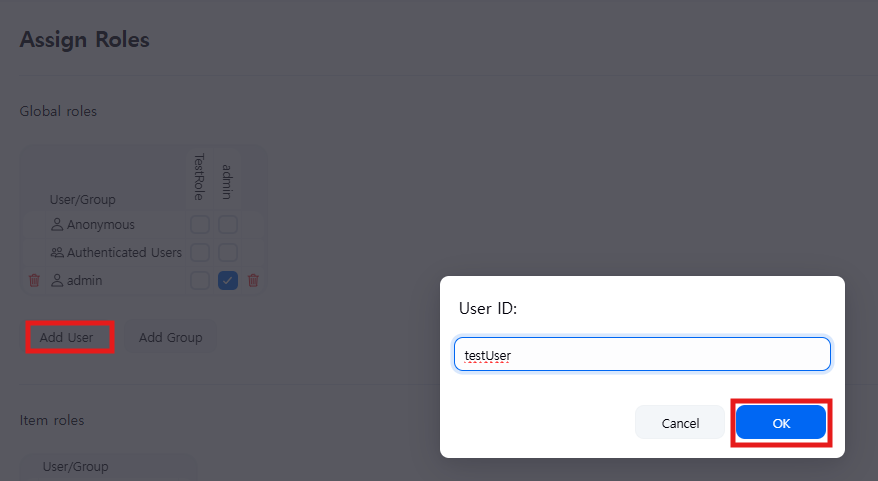The image size is (878, 481).
Task: Uncheck admin role for admin user
Action: [228, 281]
